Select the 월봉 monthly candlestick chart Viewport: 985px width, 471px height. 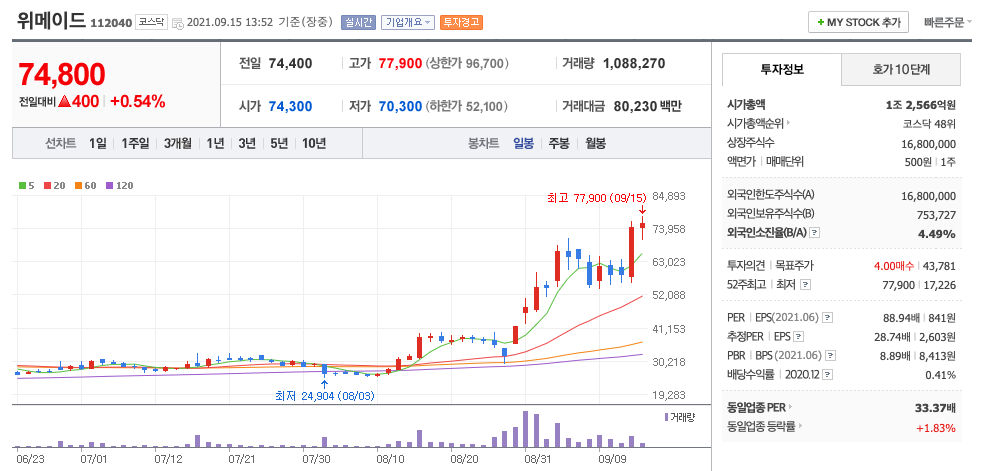tap(596, 143)
